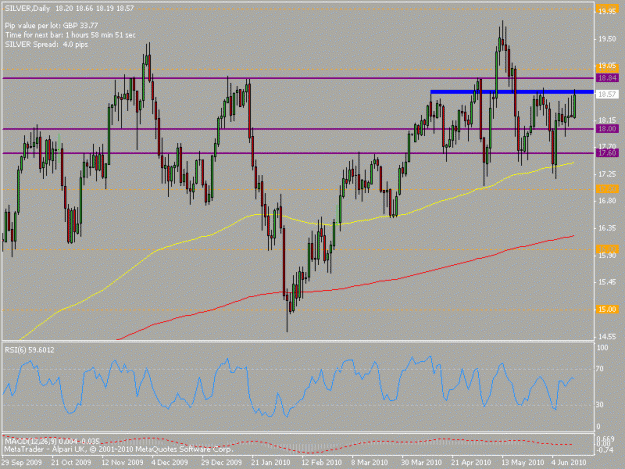Select the 'Pip value per lot: GBP 33.77' label
Viewport: 625px width, 469px height.
(x=51, y=26)
